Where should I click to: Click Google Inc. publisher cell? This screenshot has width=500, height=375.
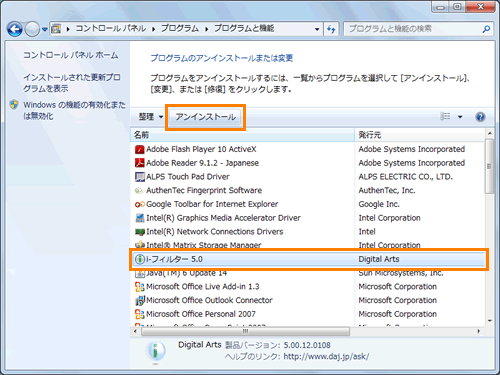[379, 204]
